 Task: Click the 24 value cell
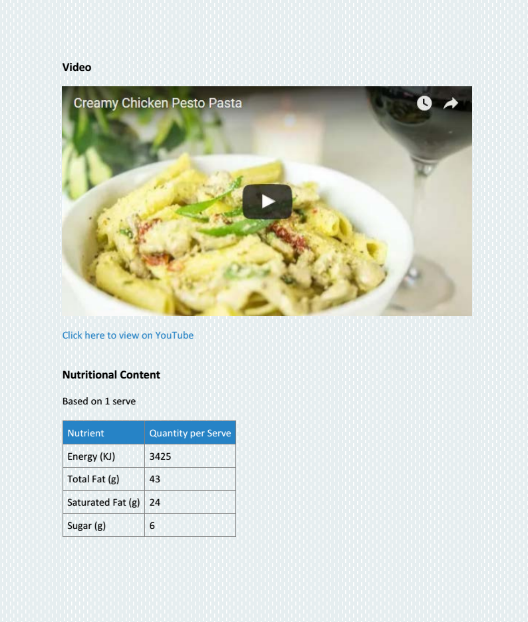tap(190, 502)
